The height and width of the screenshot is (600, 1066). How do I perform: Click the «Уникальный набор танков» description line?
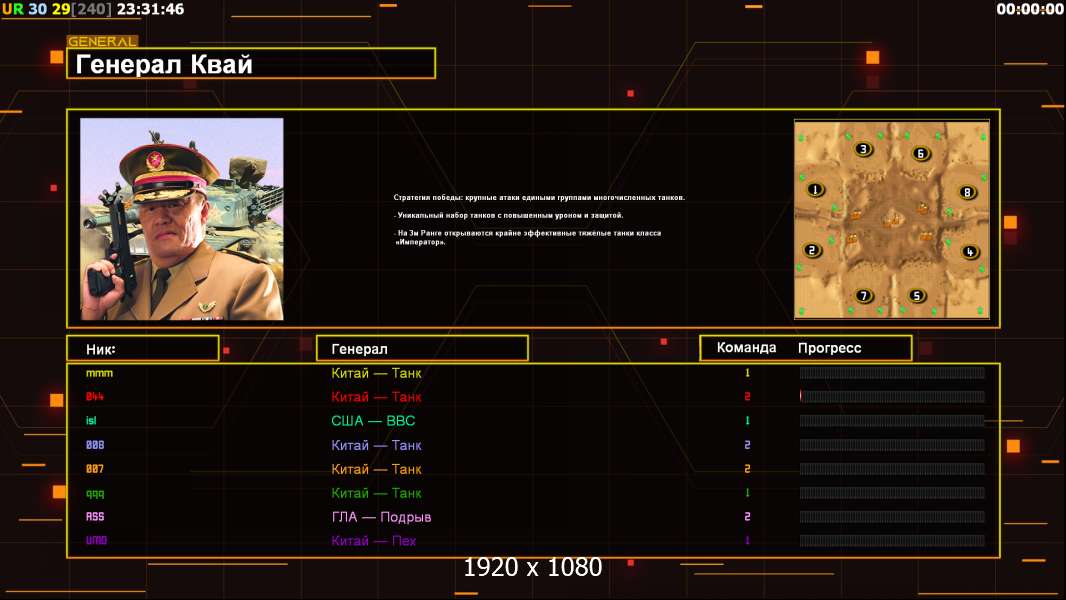pyautogui.click(x=508, y=215)
